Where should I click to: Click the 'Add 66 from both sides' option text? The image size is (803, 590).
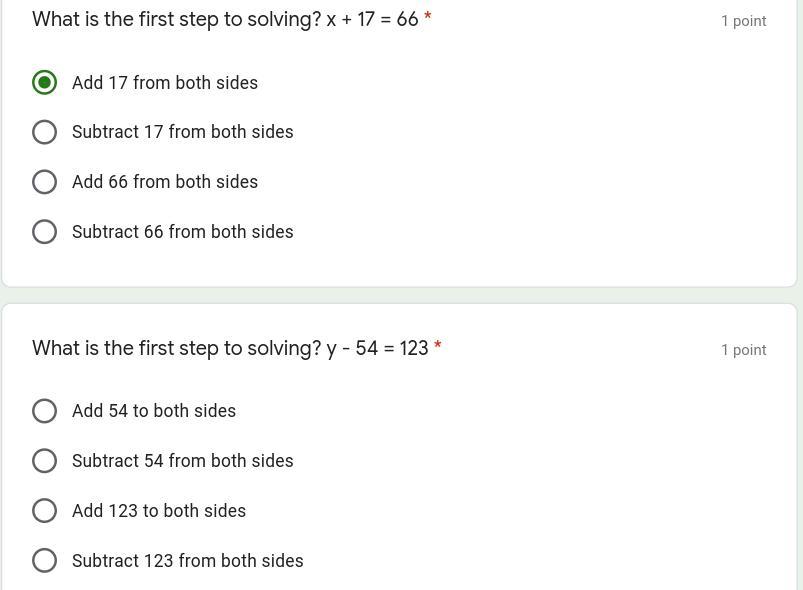click(x=165, y=182)
